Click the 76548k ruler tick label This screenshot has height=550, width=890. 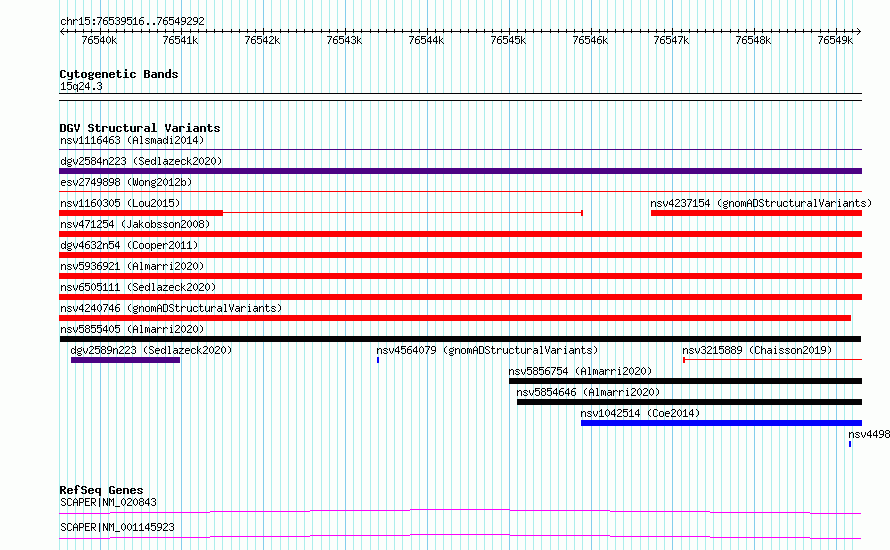tap(753, 40)
